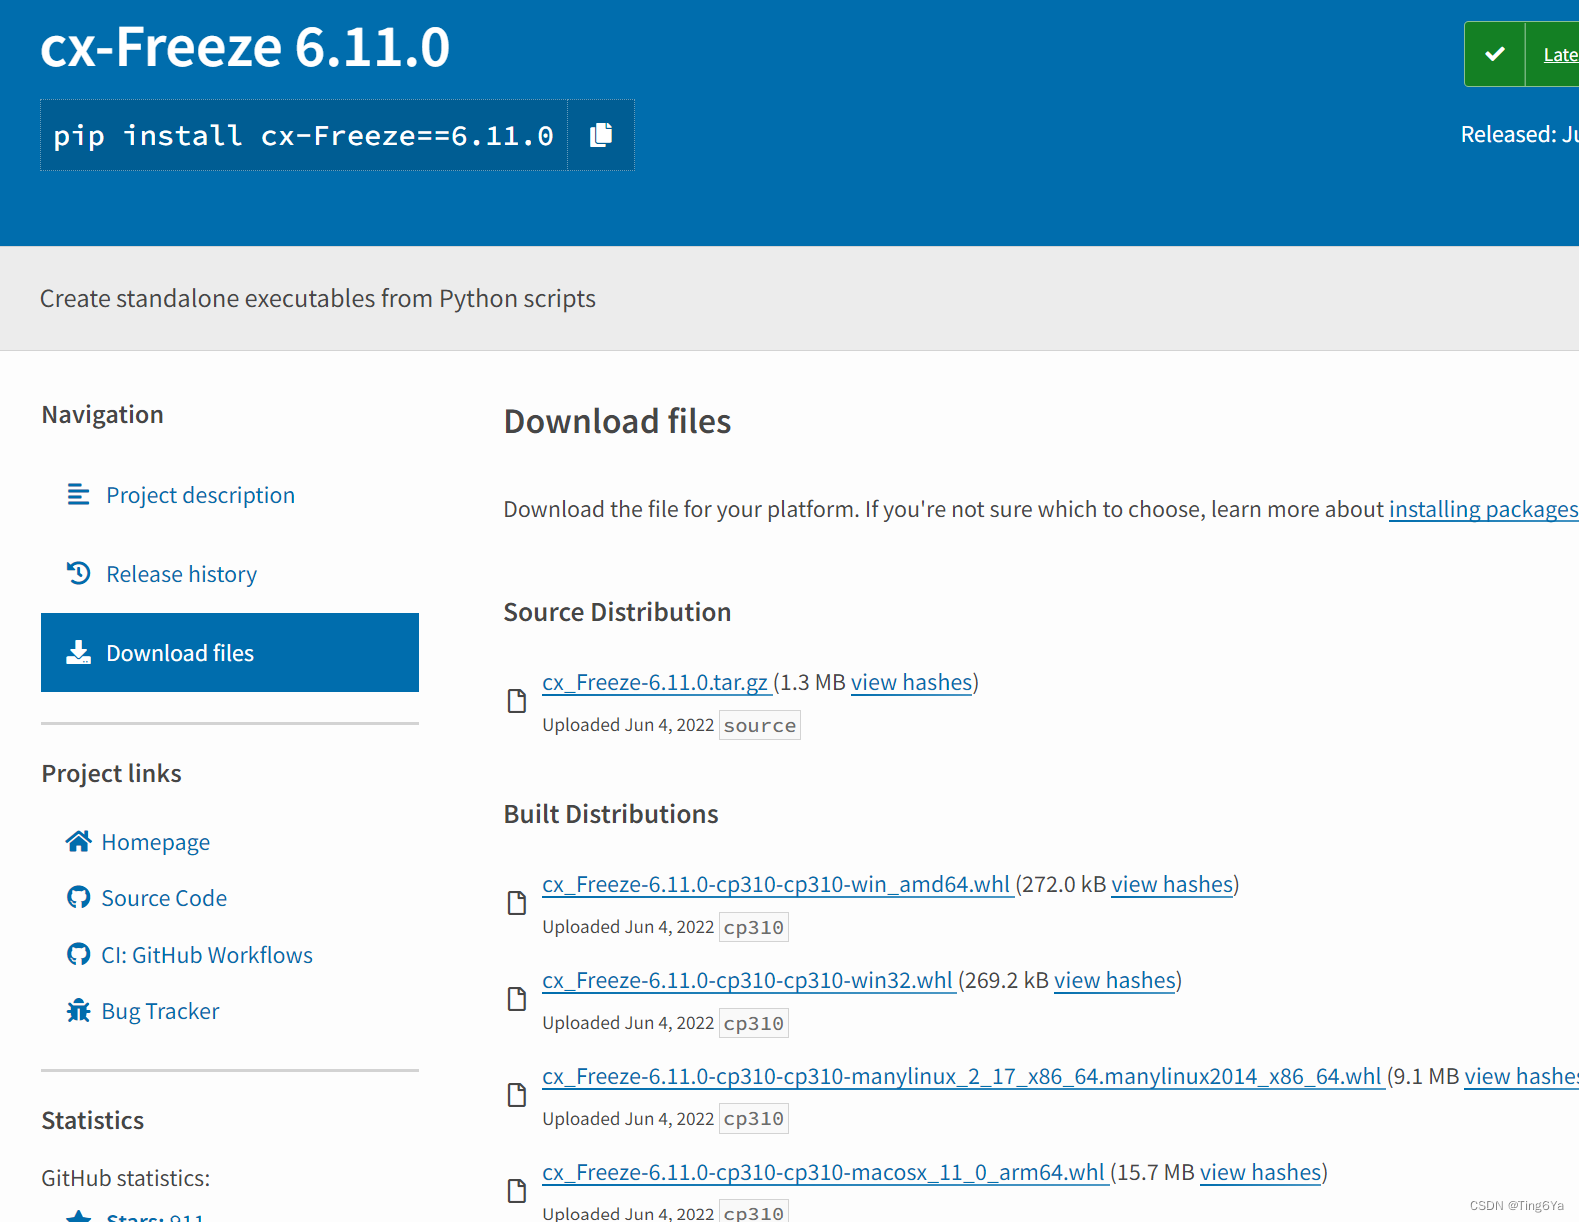Click the 'Navigation' sidebar heading
This screenshot has width=1579, height=1222.
(x=103, y=414)
